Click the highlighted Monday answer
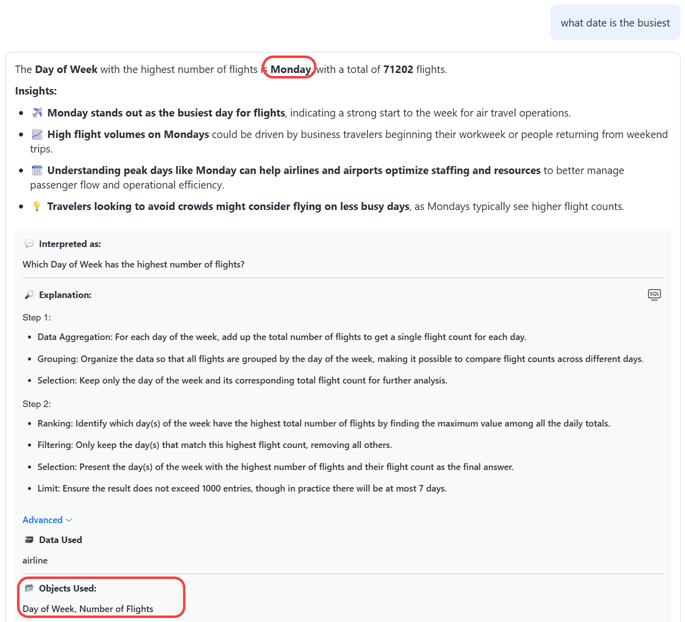Image resolution: width=685 pixels, height=622 pixels. [x=290, y=69]
